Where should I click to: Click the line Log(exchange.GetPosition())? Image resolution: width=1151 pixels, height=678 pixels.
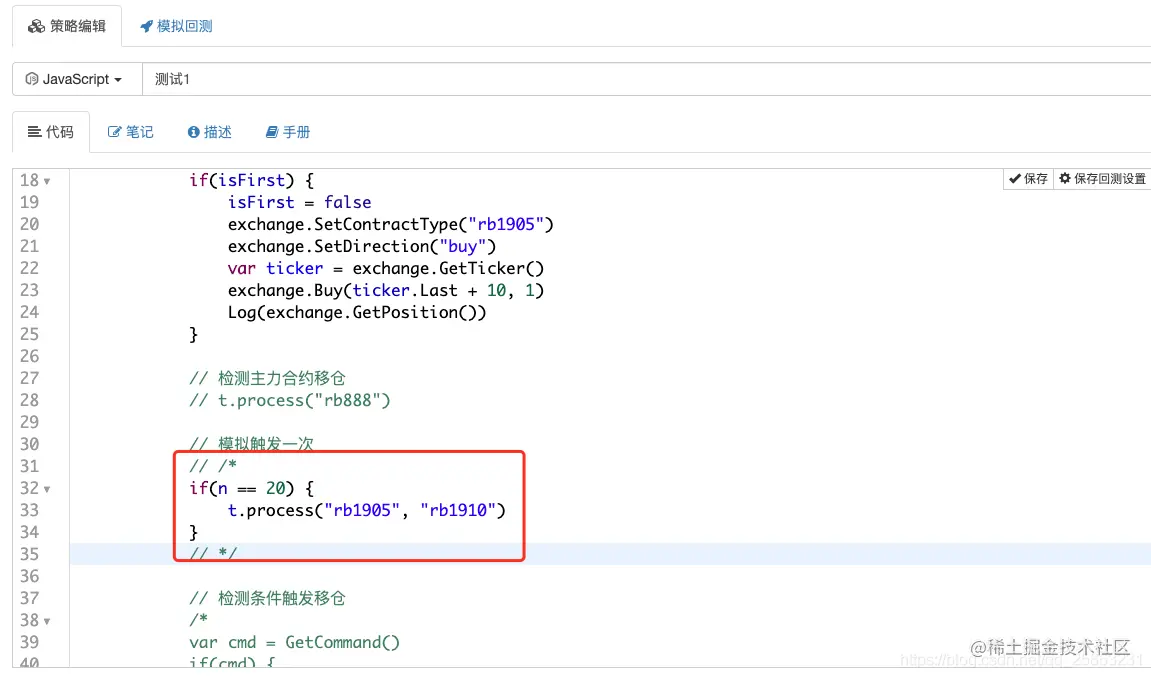coord(357,313)
